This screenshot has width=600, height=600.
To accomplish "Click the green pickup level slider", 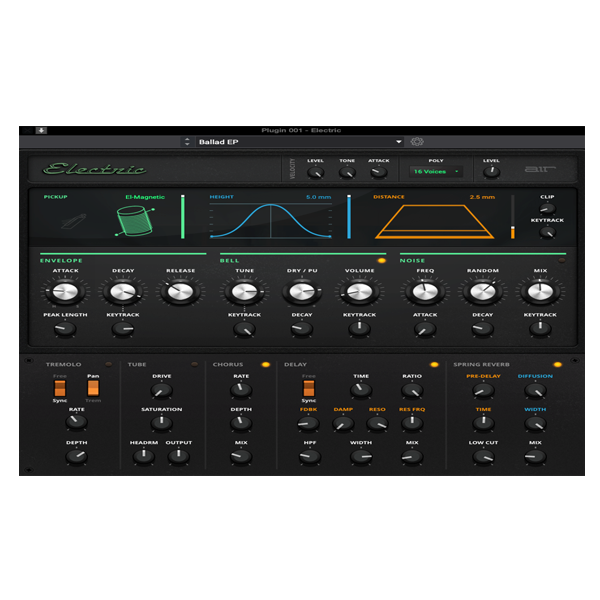I will 183,217.
